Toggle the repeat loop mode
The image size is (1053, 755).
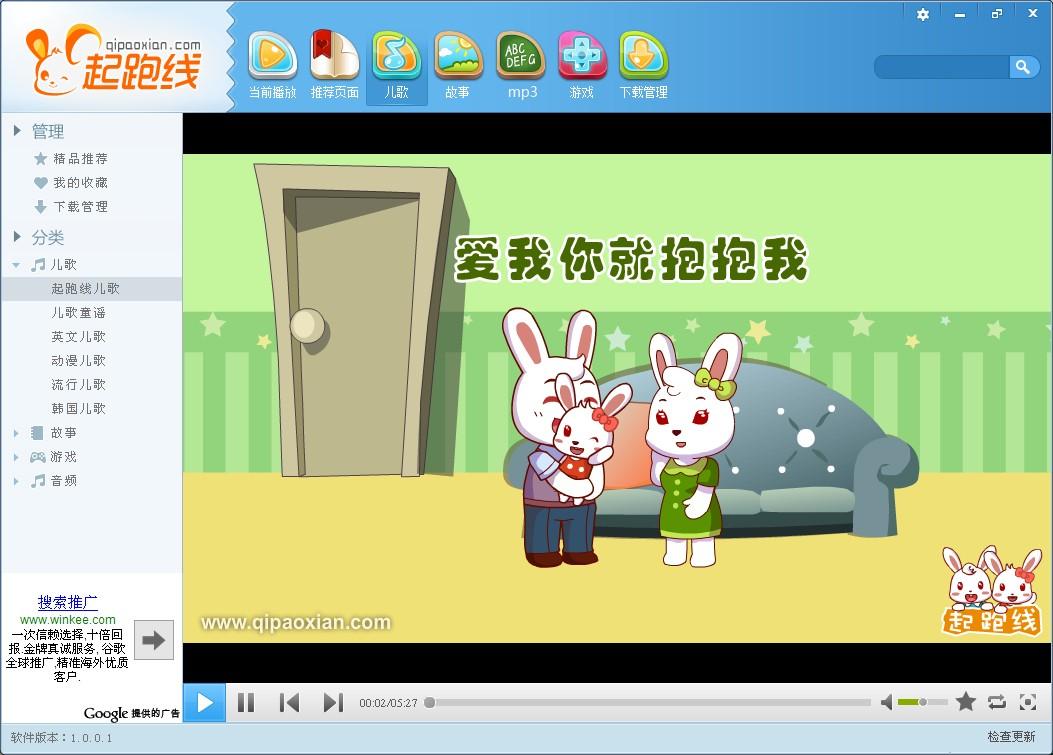pos(997,703)
